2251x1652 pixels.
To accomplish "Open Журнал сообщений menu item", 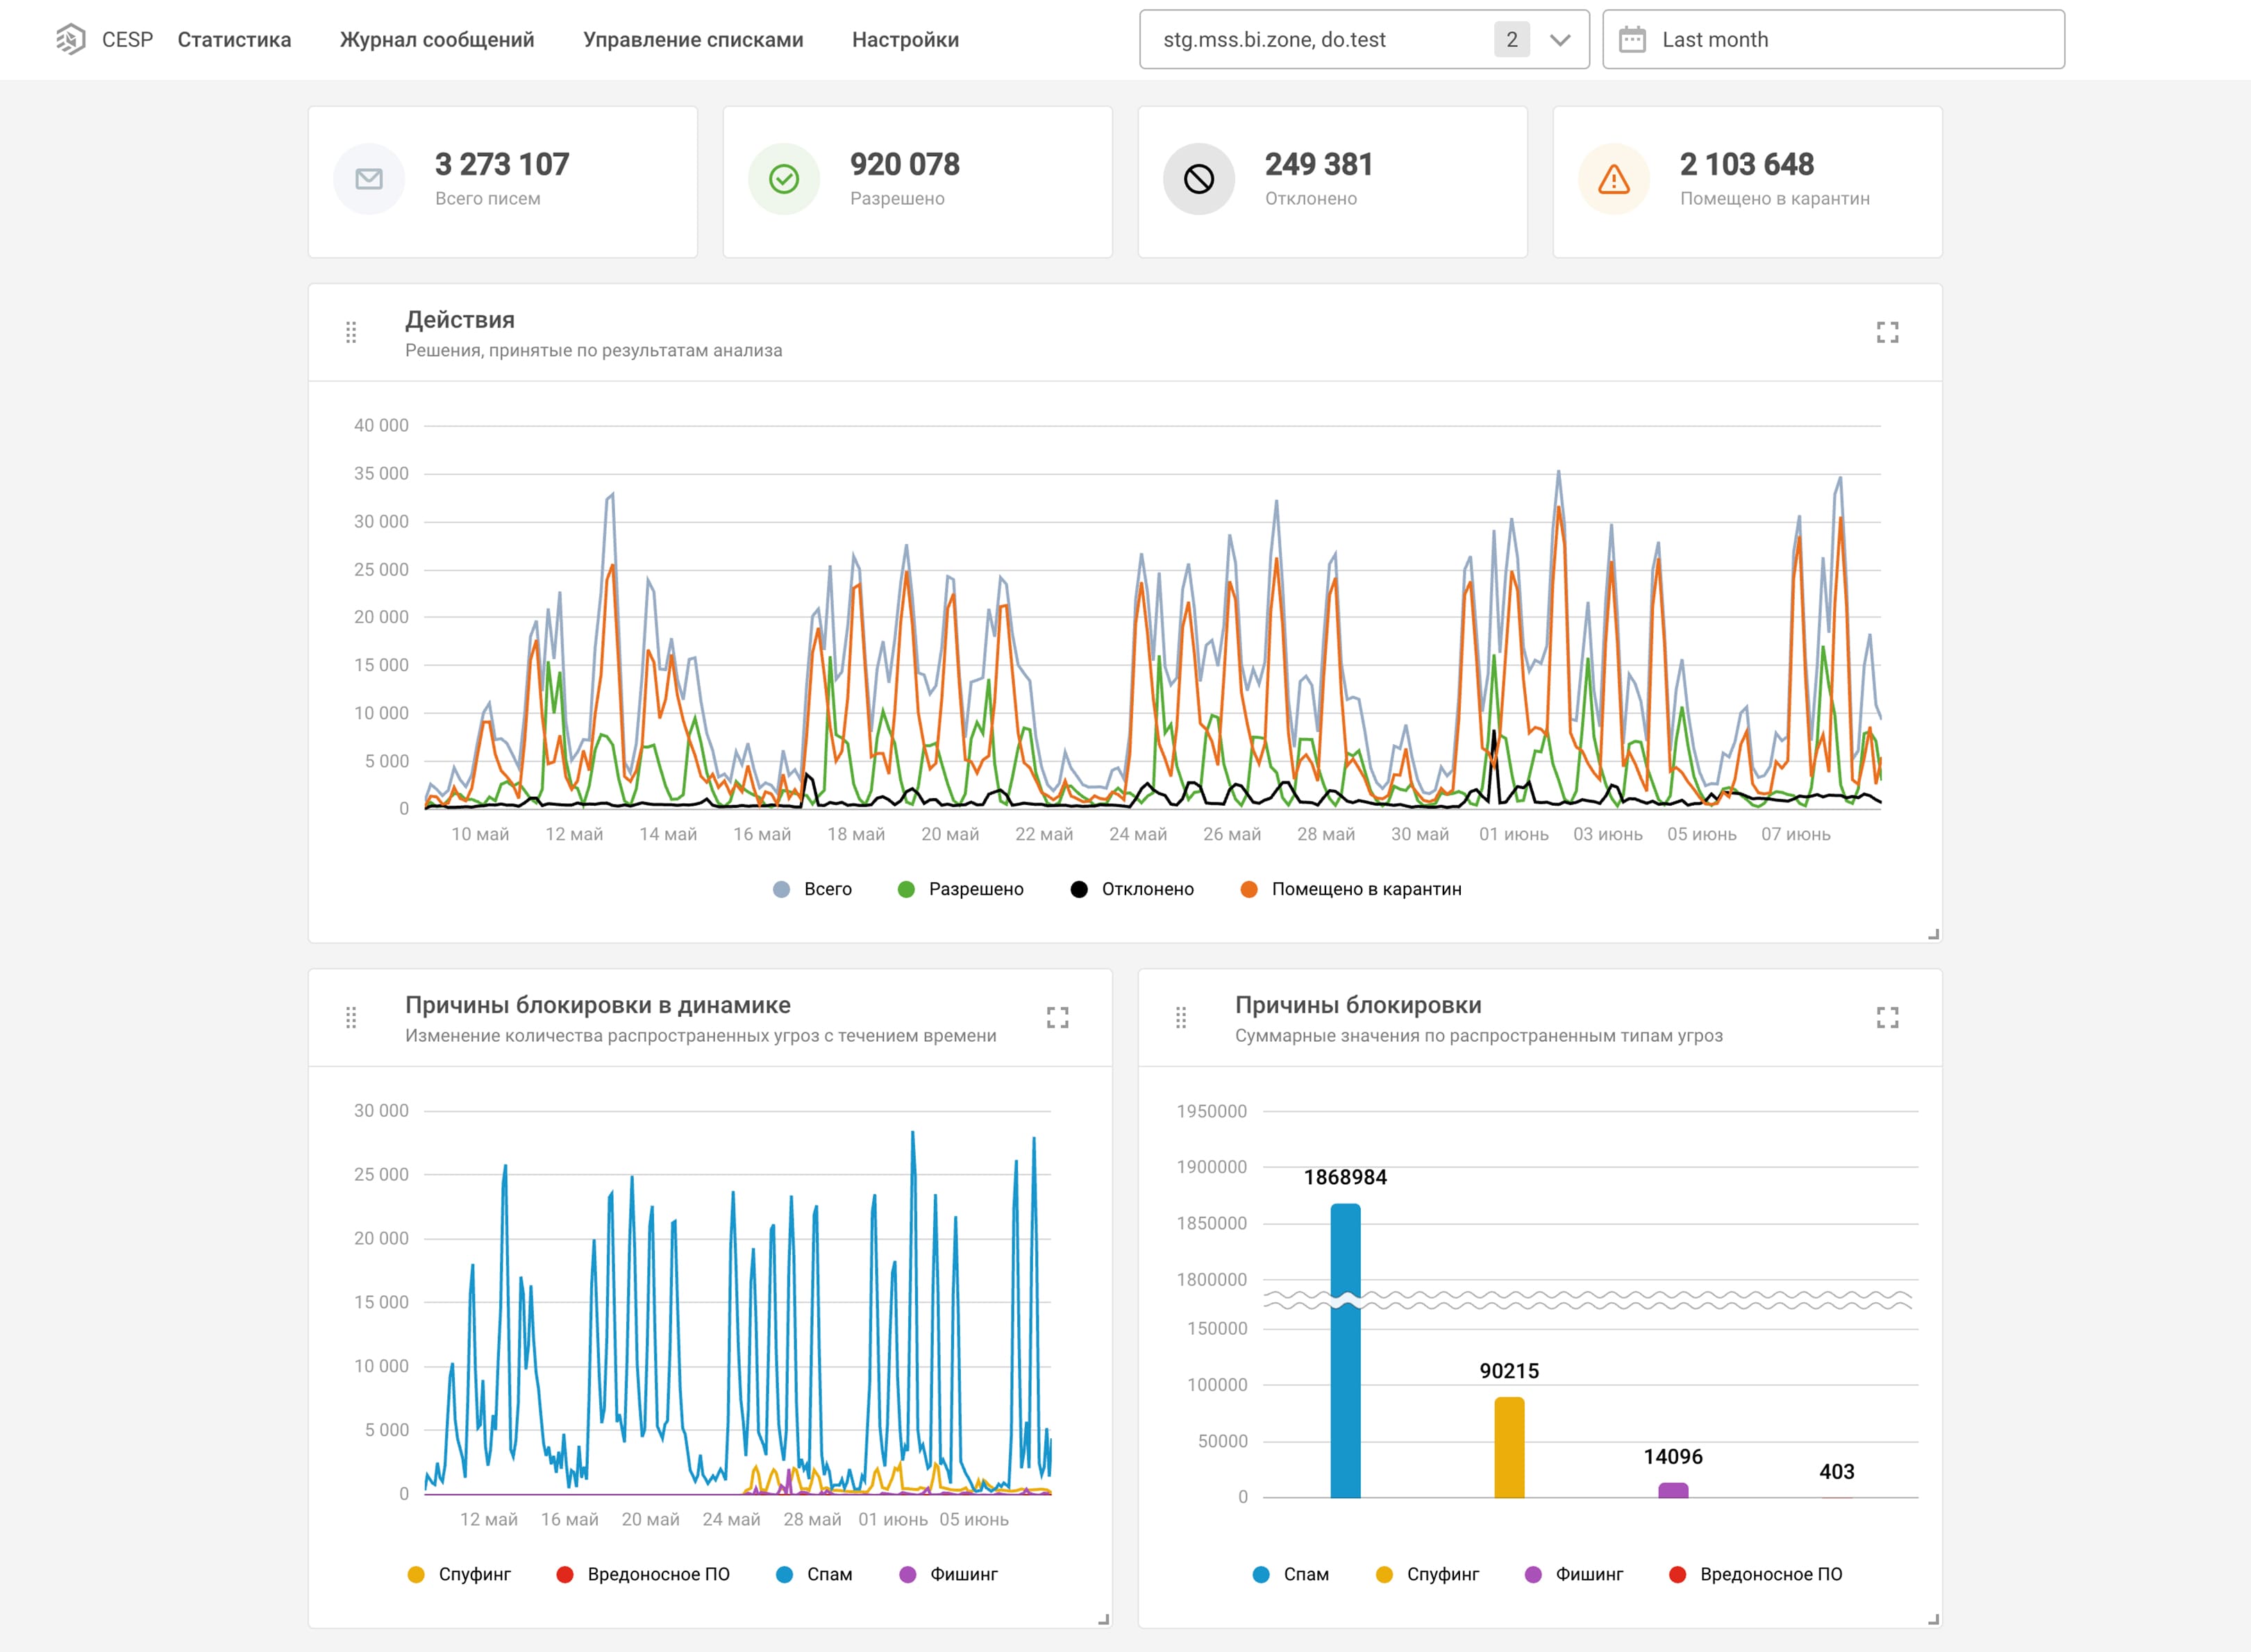I will [437, 40].
